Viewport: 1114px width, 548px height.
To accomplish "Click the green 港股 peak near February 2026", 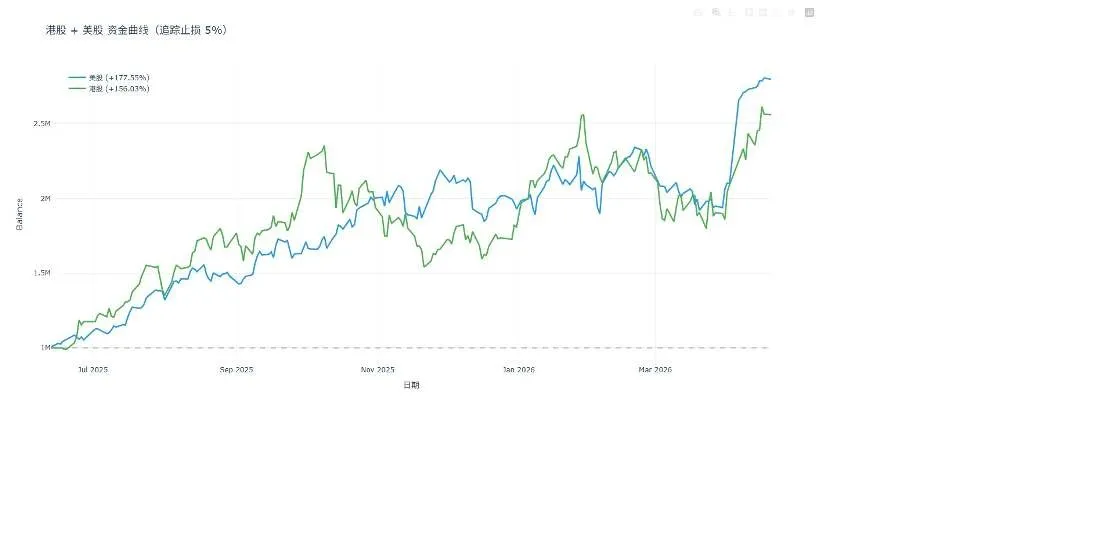I will click(583, 114).
